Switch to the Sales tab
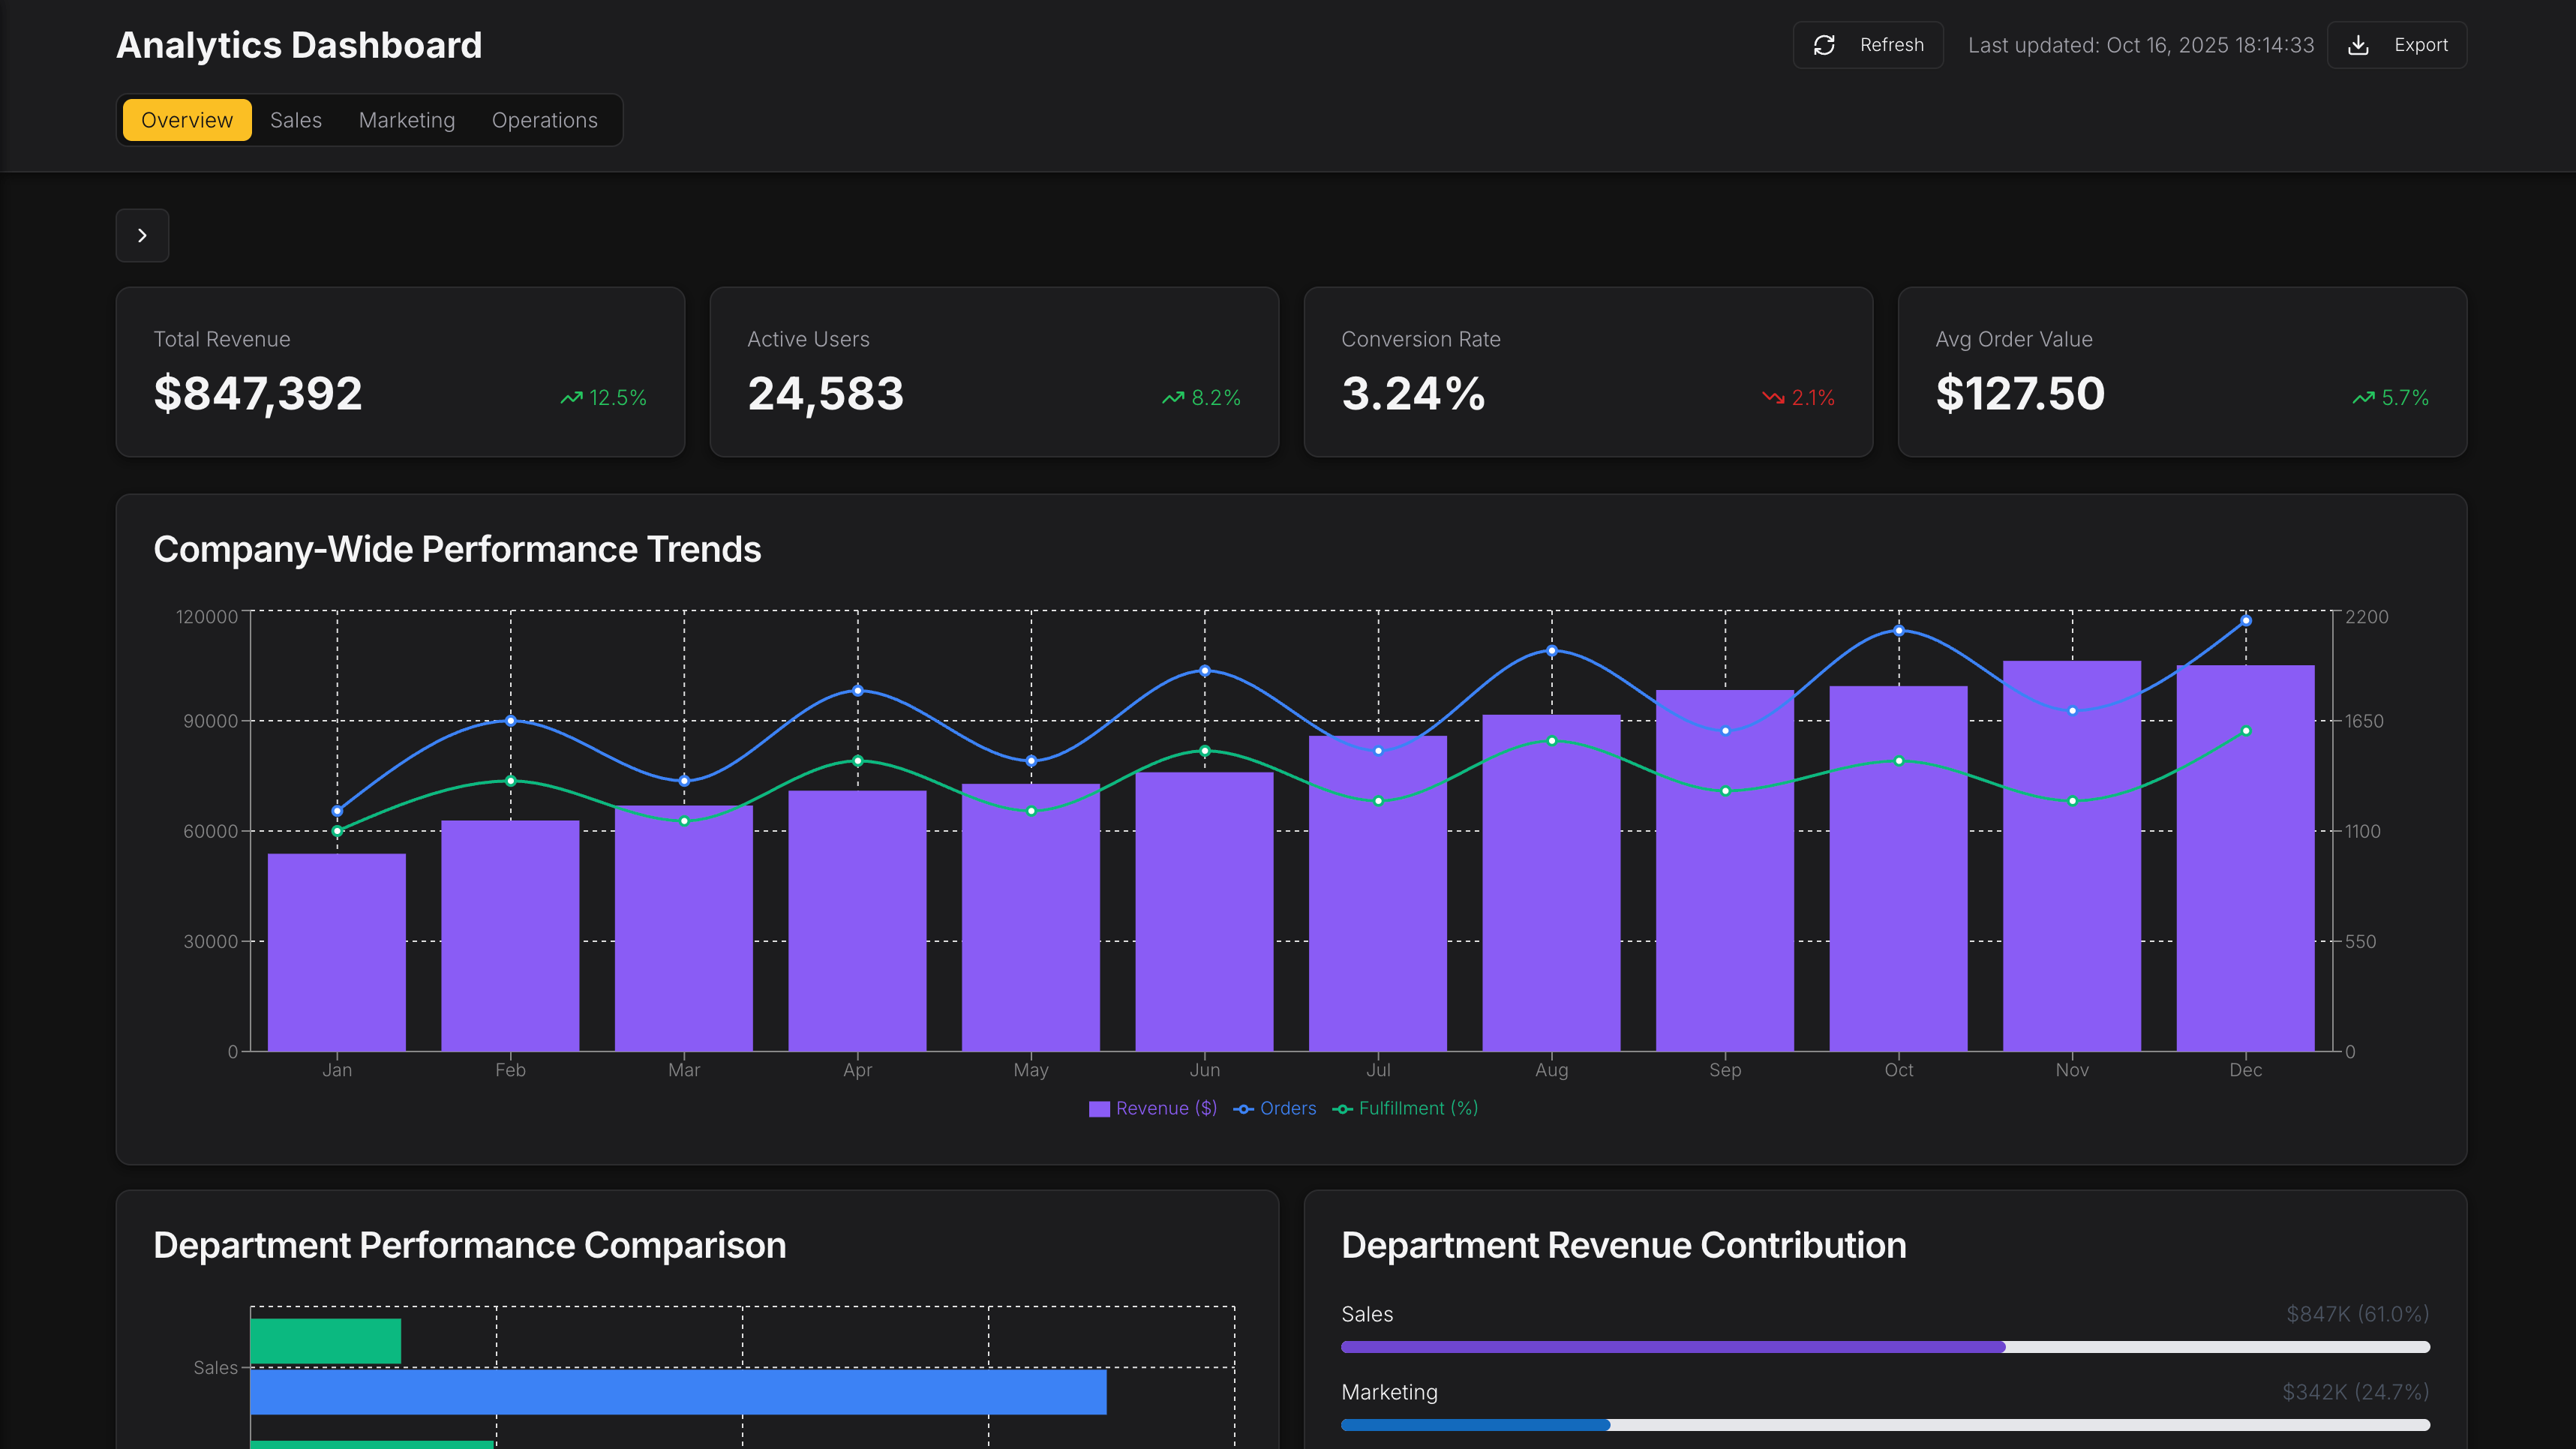2576x1449 pixels. [296, 120]
